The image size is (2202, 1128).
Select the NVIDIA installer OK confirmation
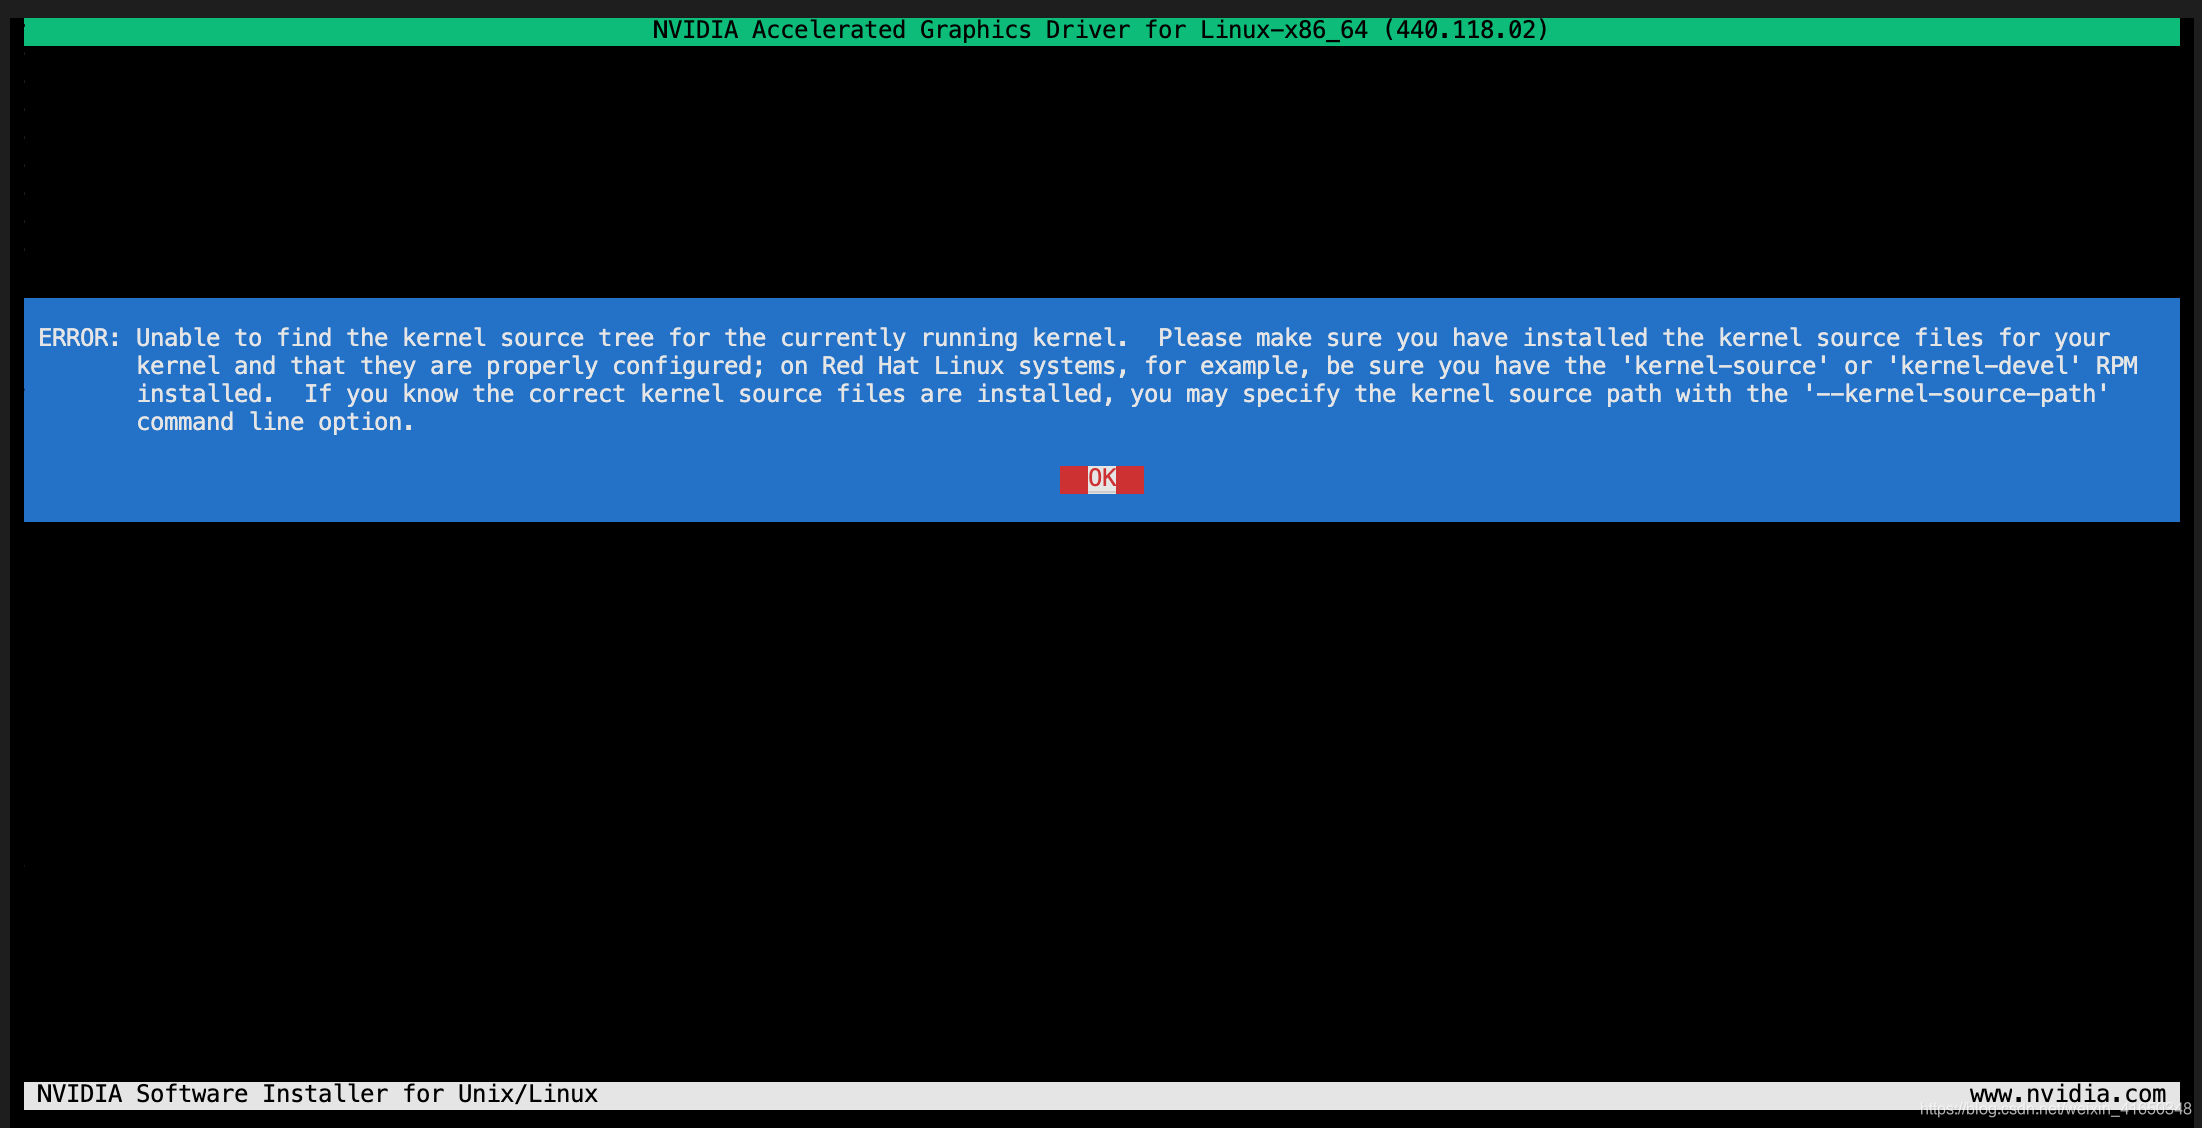tap(1100, 478)
